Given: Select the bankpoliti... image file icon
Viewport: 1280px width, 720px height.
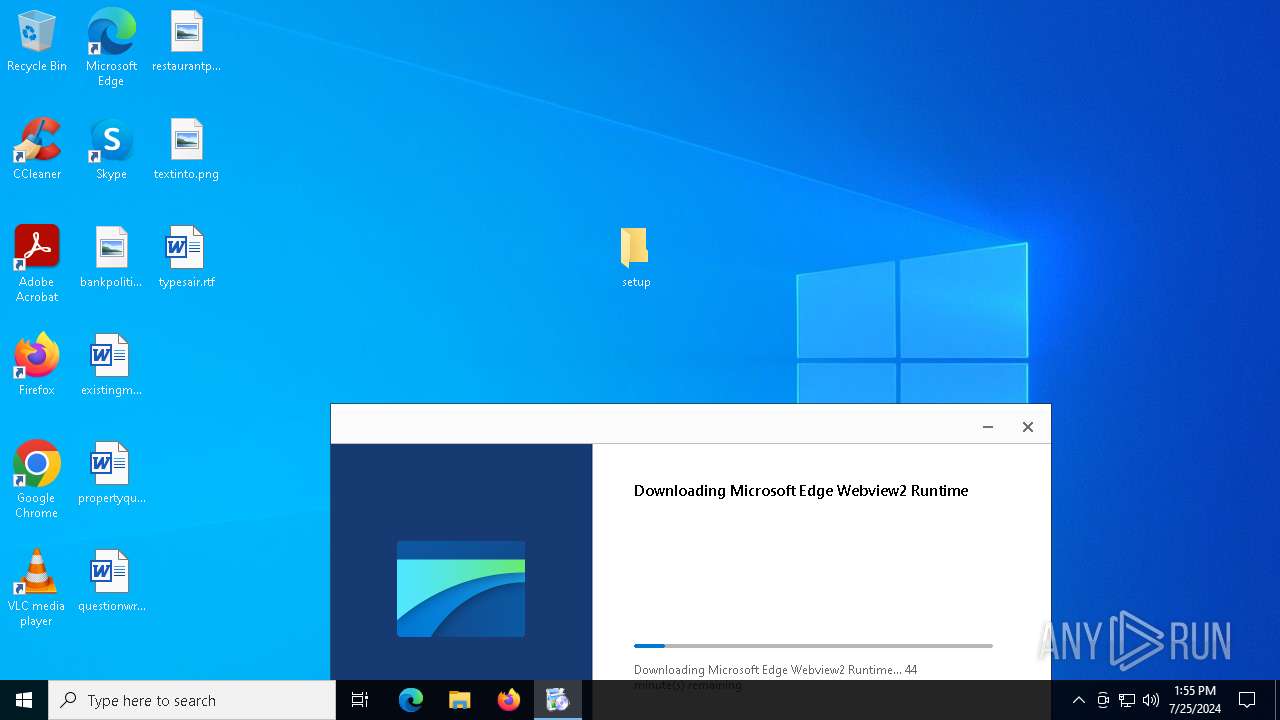Looking at the screenshot, I should click(111, 258).
